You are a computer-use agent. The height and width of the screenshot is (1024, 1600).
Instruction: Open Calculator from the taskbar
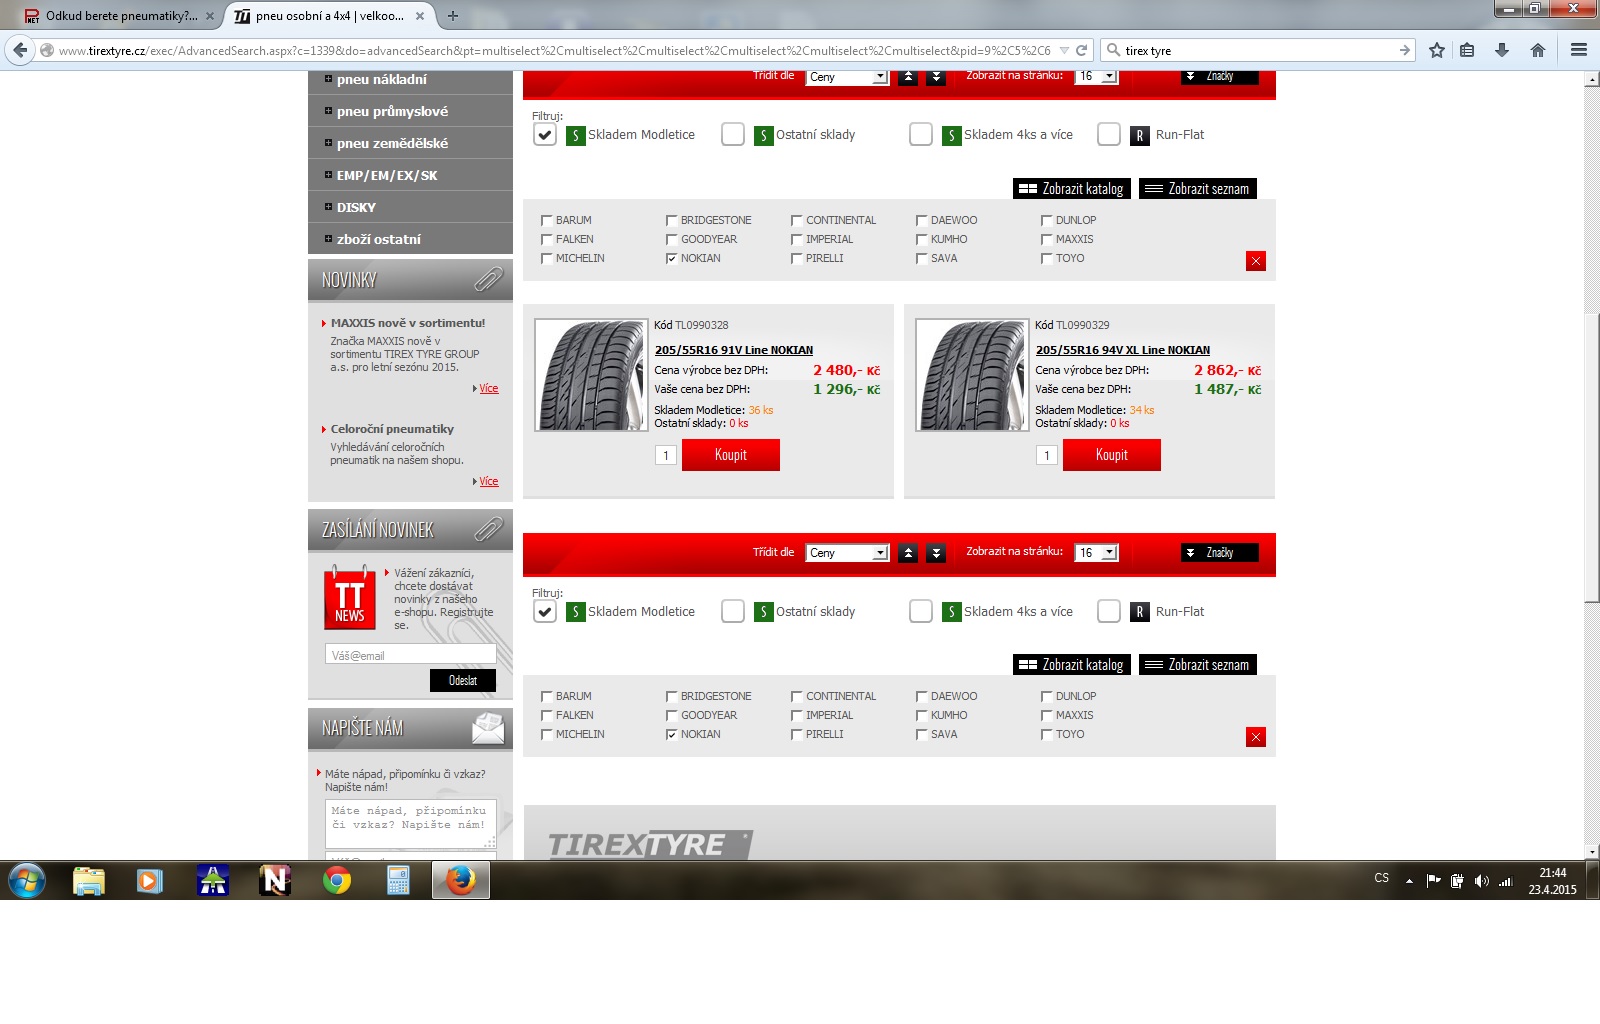click(398, 881)
